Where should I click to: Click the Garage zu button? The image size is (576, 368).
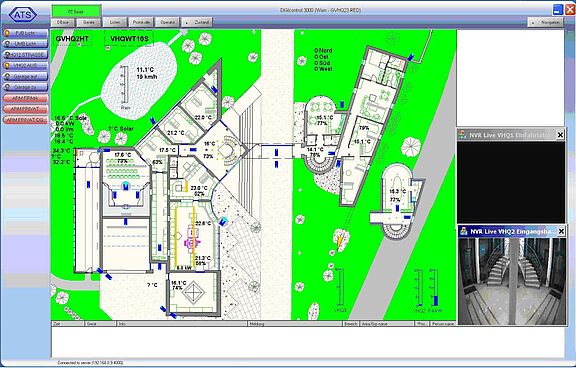pos(25,87)
